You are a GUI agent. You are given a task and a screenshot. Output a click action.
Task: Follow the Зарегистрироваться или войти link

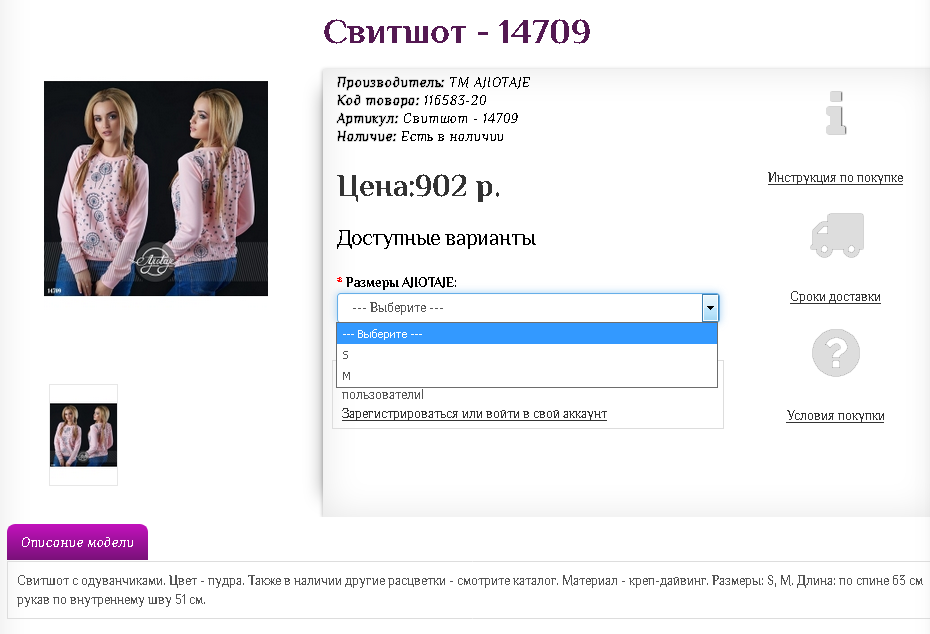click(474, 414)
